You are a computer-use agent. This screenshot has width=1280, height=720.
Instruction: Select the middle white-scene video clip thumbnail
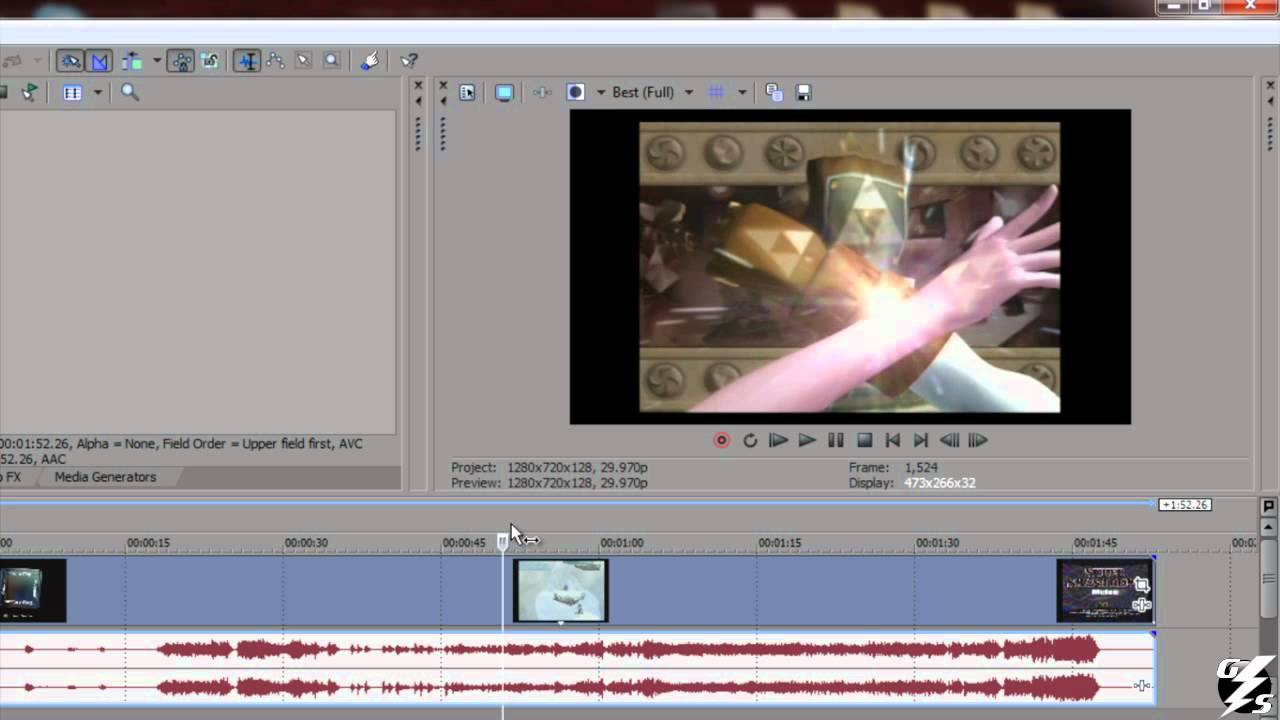click(560, 591)
